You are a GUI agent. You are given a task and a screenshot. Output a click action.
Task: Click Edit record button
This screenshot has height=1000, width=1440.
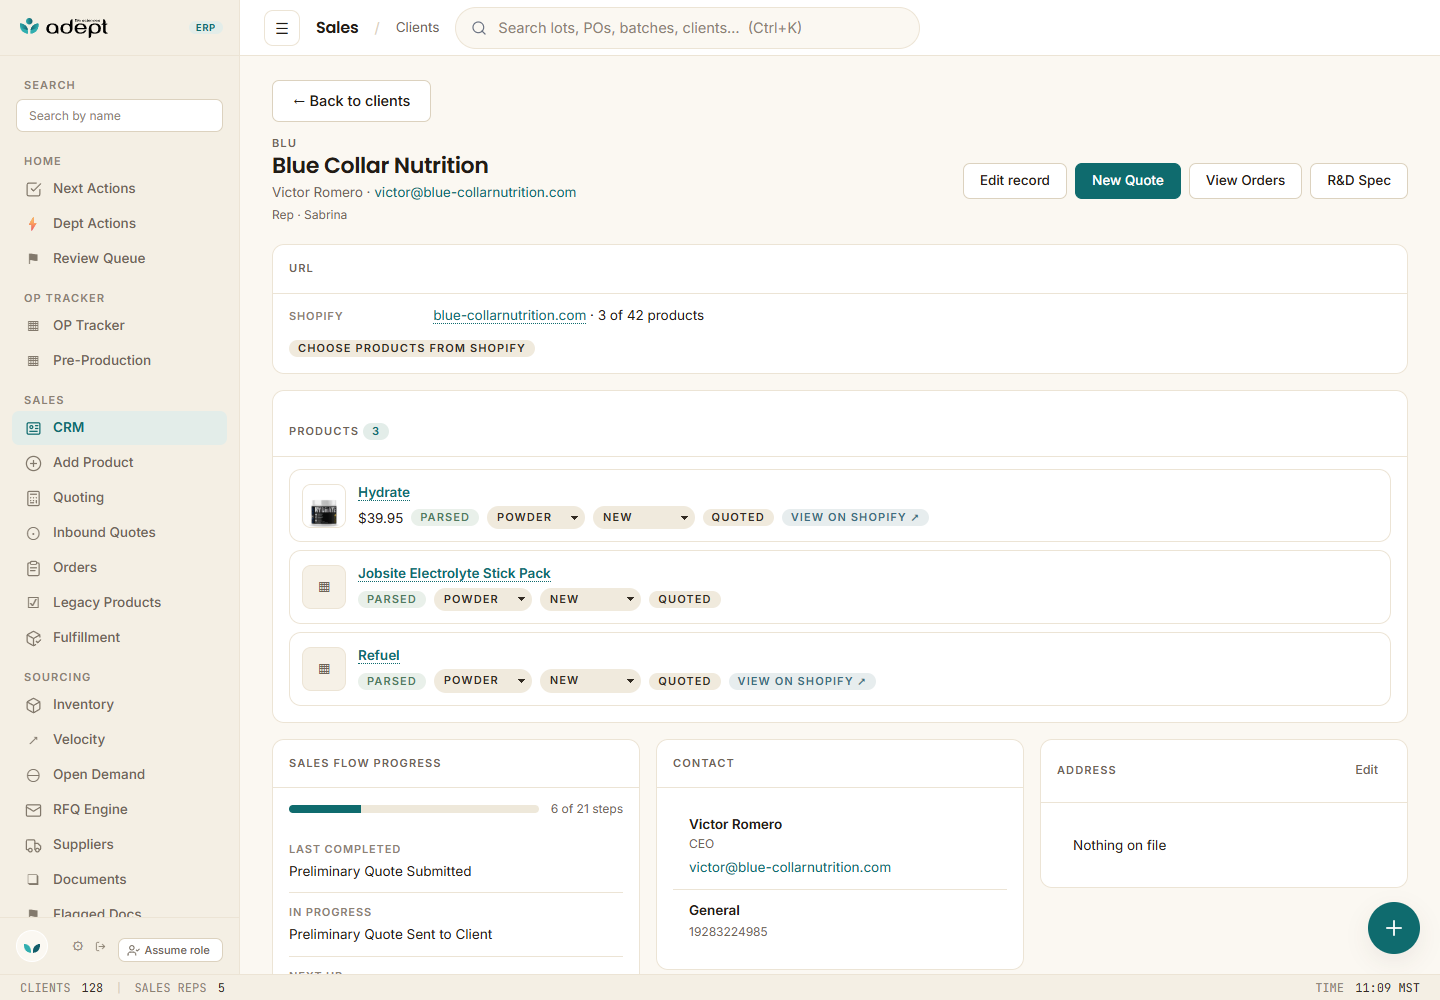1015,181
